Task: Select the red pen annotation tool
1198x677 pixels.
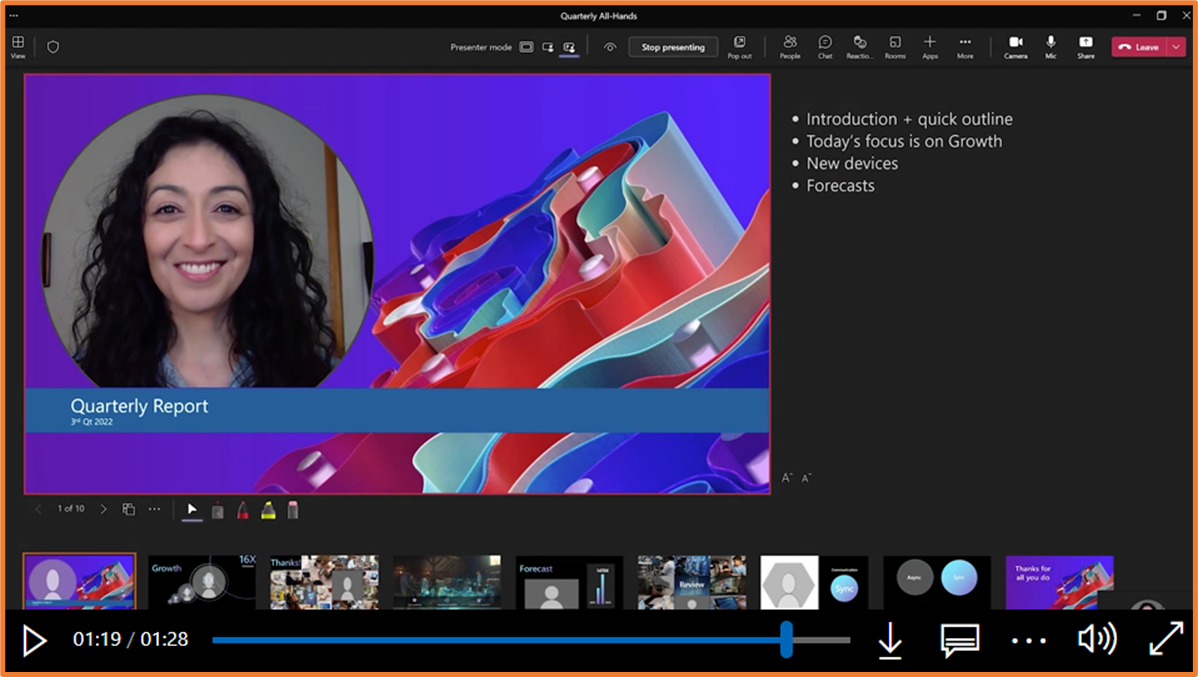Action: (x=243, y=510)
